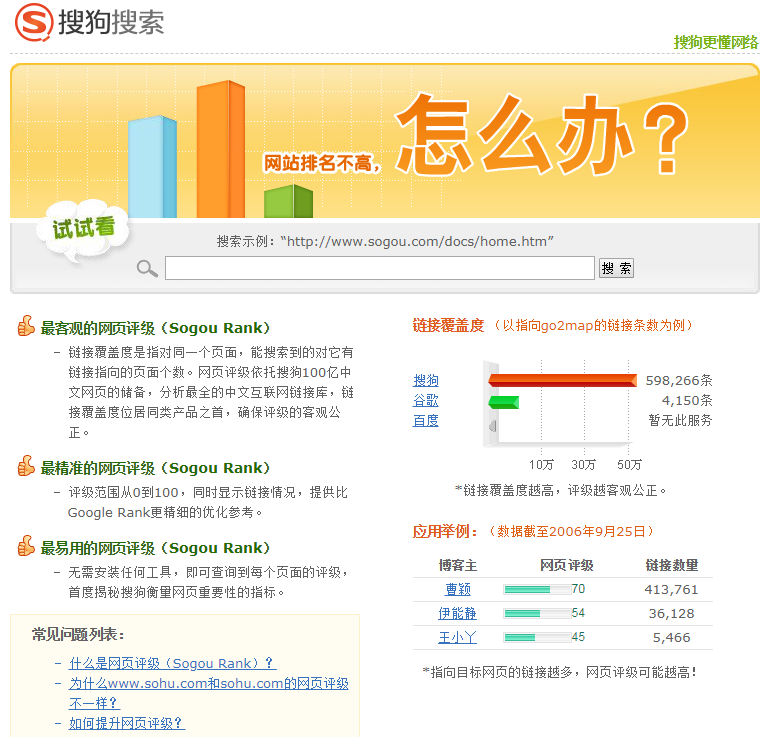The width and height of the screenshot is (767, 737).
Task: Click thumbs-up icon beside 最易用的网页评级
Action: (26, 546)
